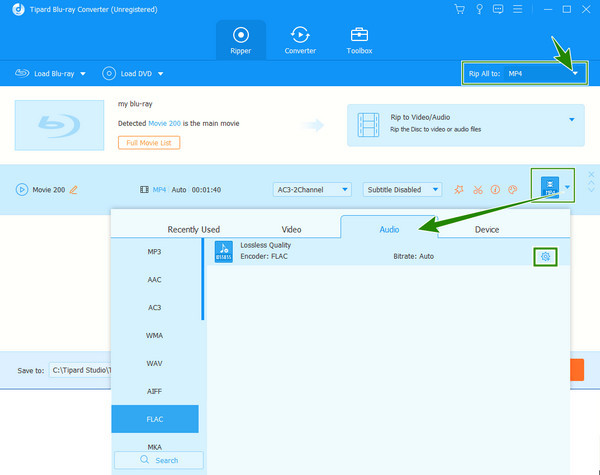Select FLAC in the format list
The height and width of the screenshot is (475, 600).
pos(155,419)
